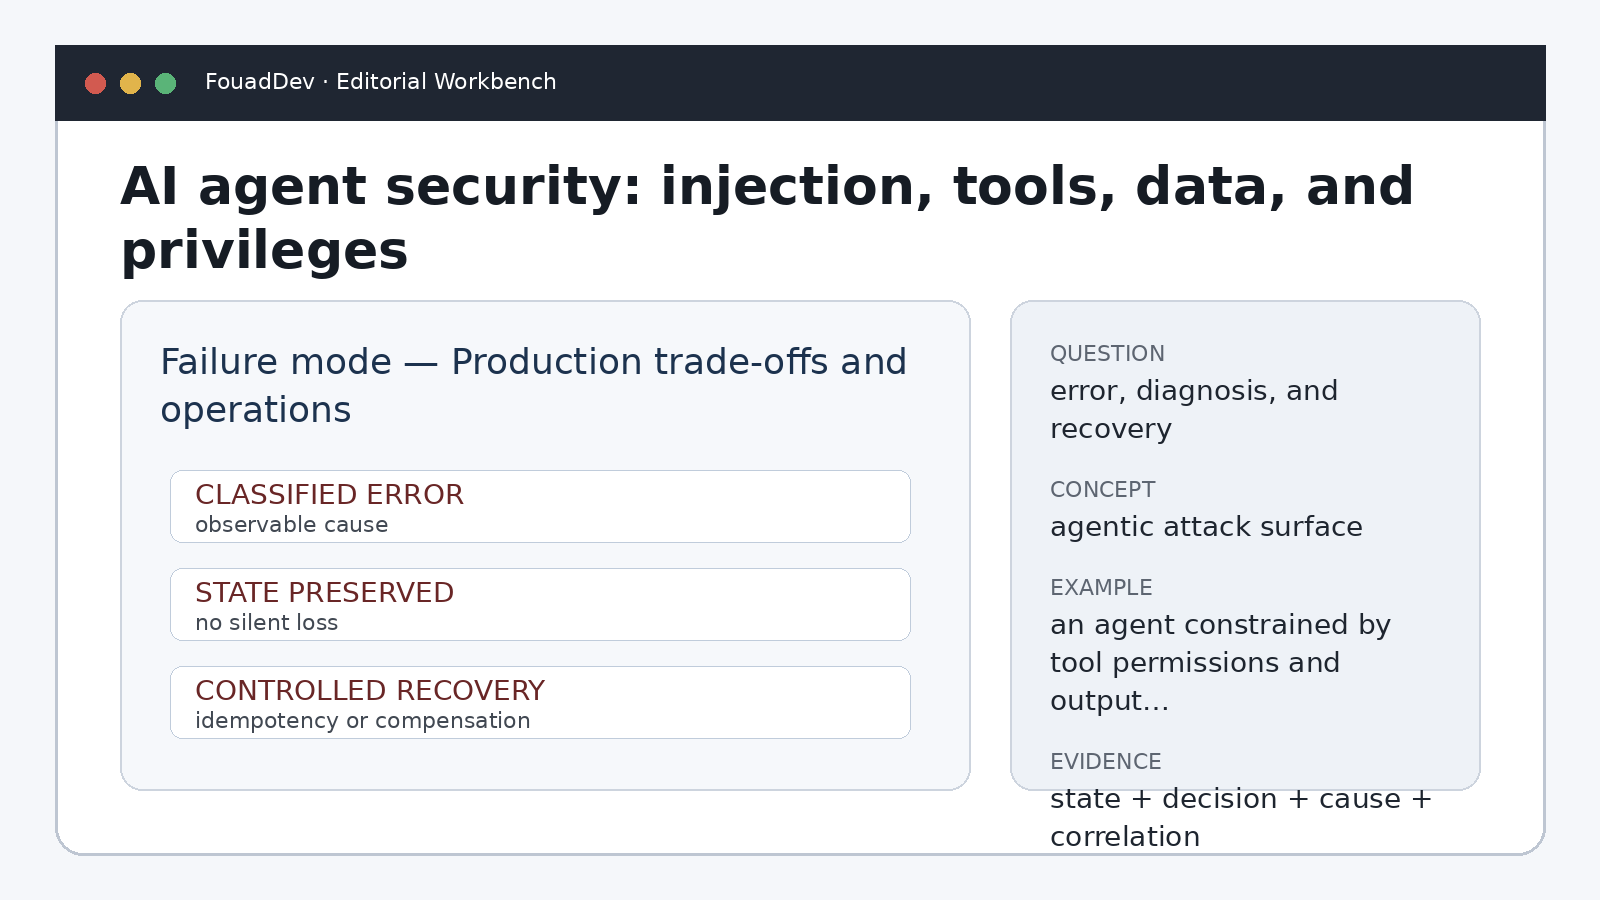Screen dimensions: 1600x900
Task: Click the QUESTION label in sidebar
Action: (x=1107, y=354)
